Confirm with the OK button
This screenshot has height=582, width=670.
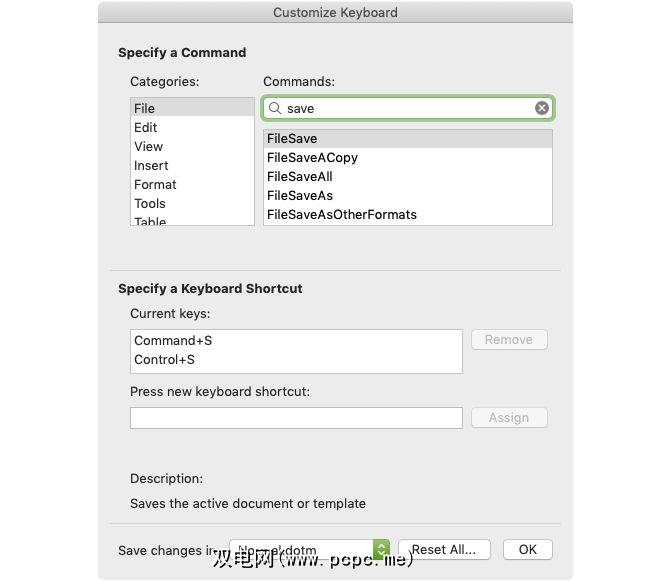[x=527, y=549]
